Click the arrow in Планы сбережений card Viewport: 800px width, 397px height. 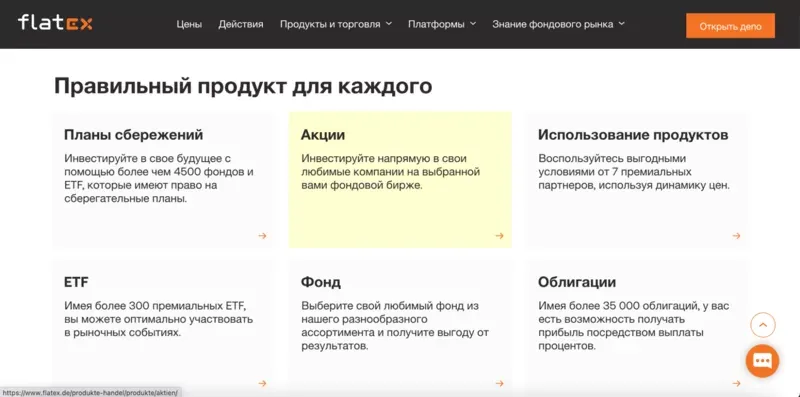tap(262, 236)
